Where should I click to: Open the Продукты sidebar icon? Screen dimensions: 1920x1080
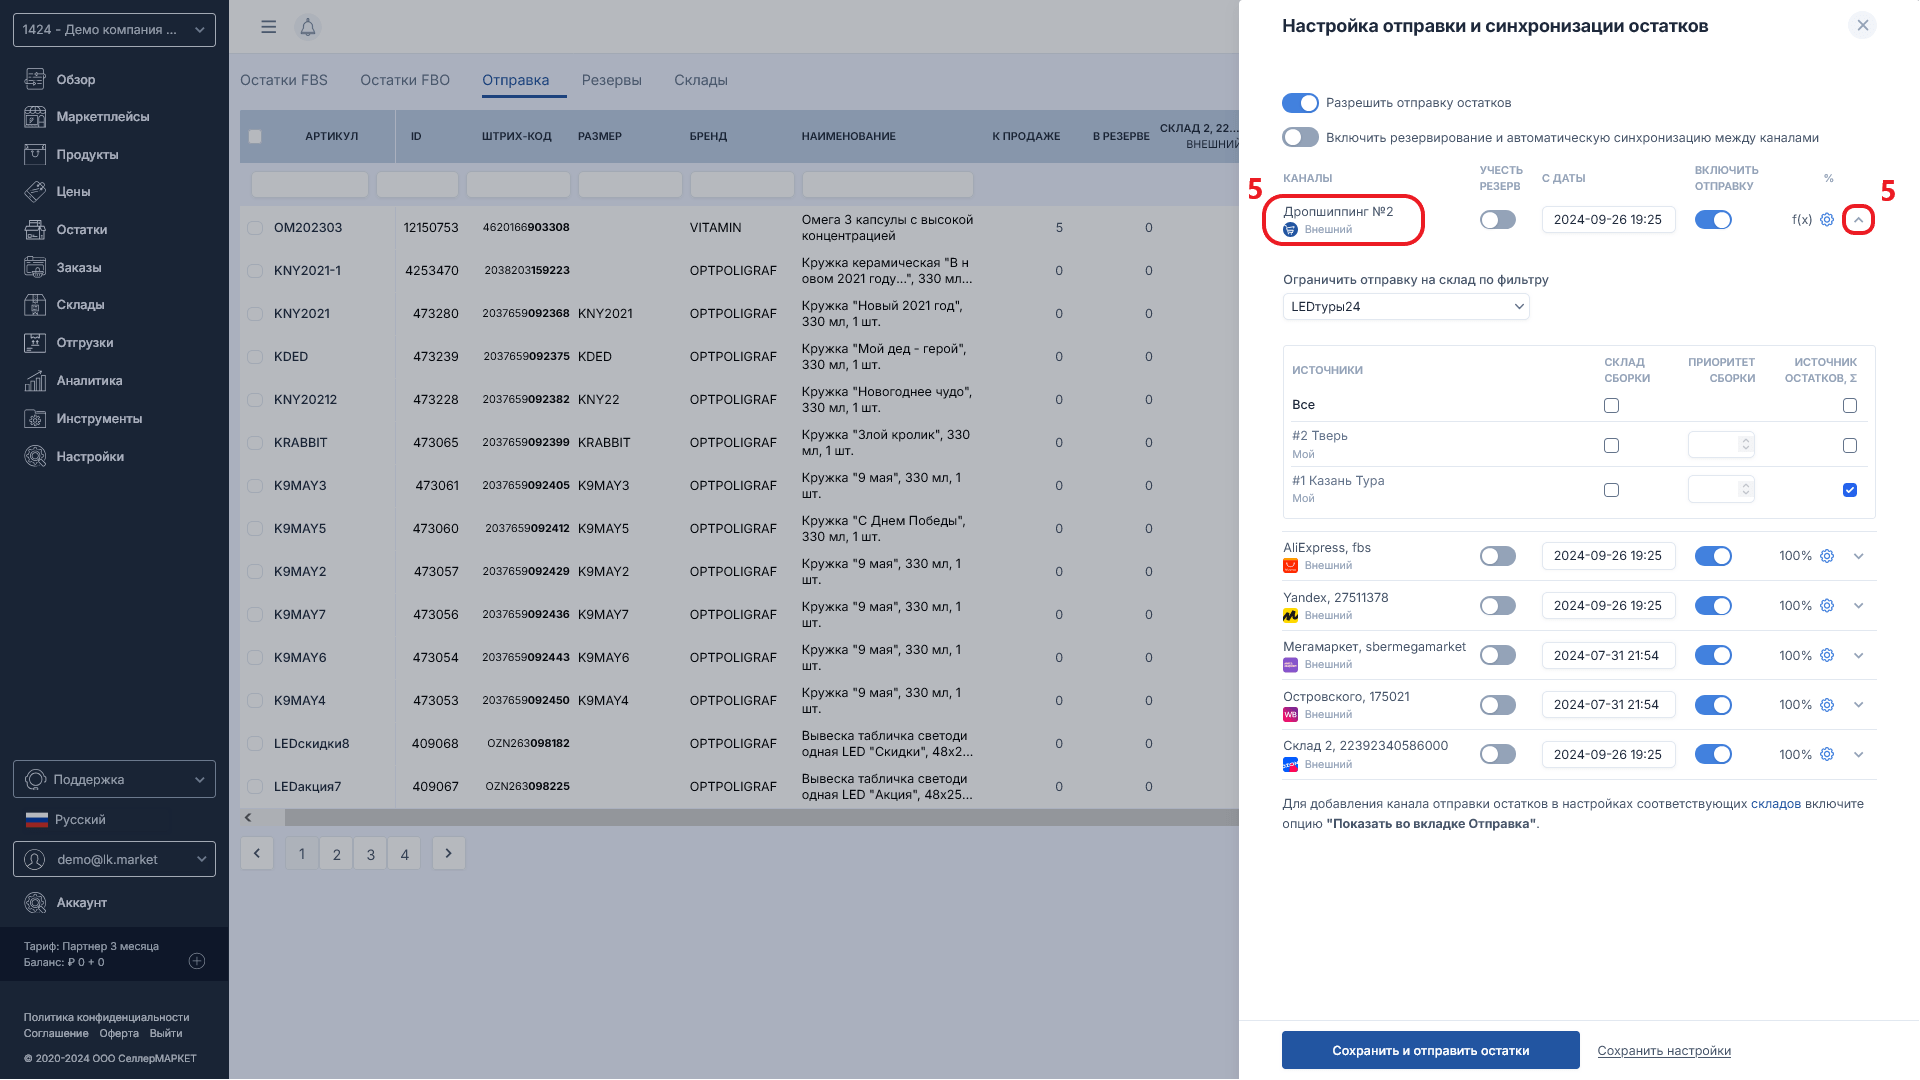coord(35,154)
